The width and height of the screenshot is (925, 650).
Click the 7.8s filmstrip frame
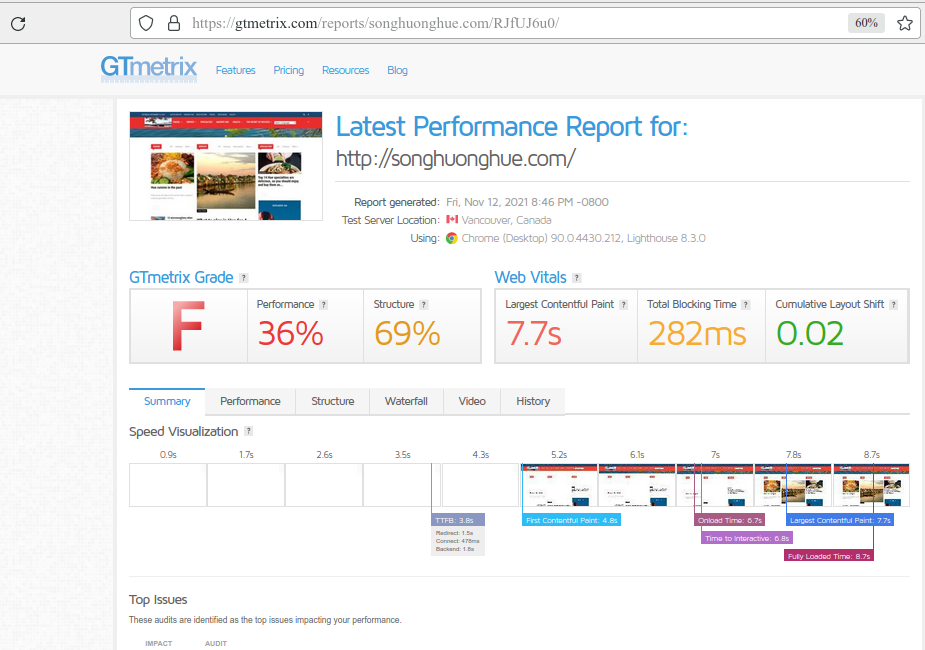point(793,485)
